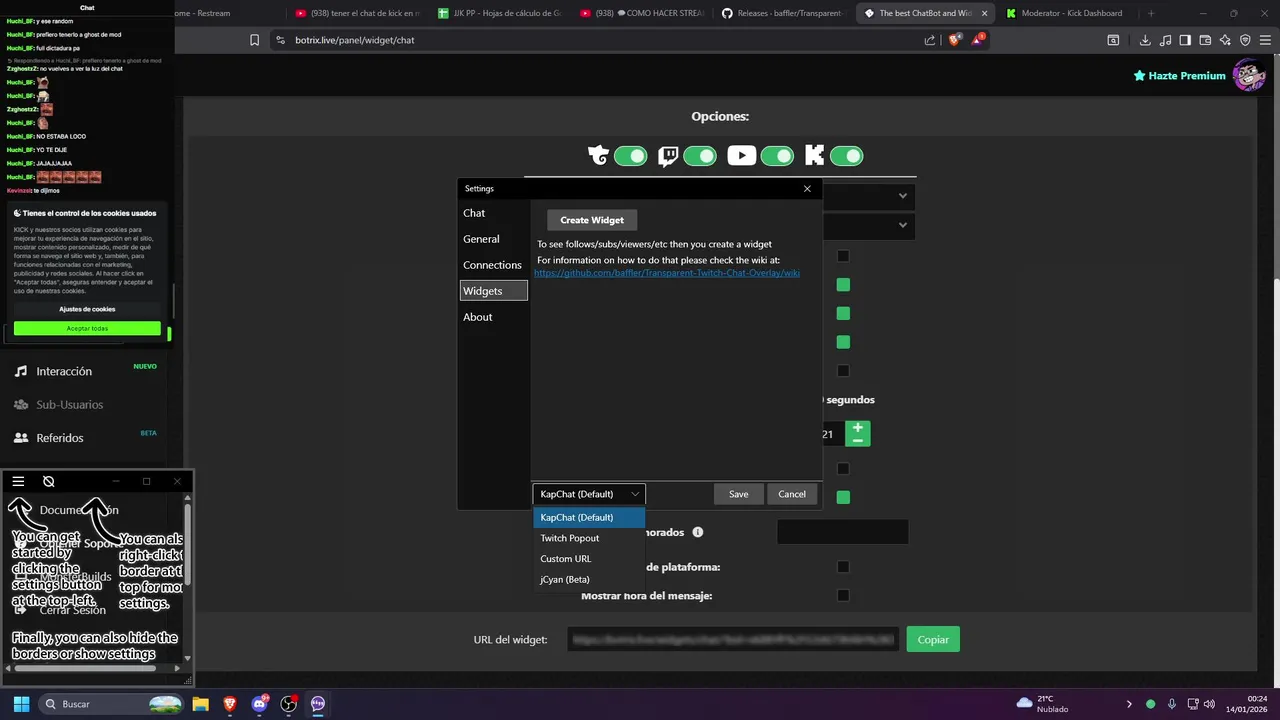Open 'Interacción' in the sidebar

tap(64, 371)
